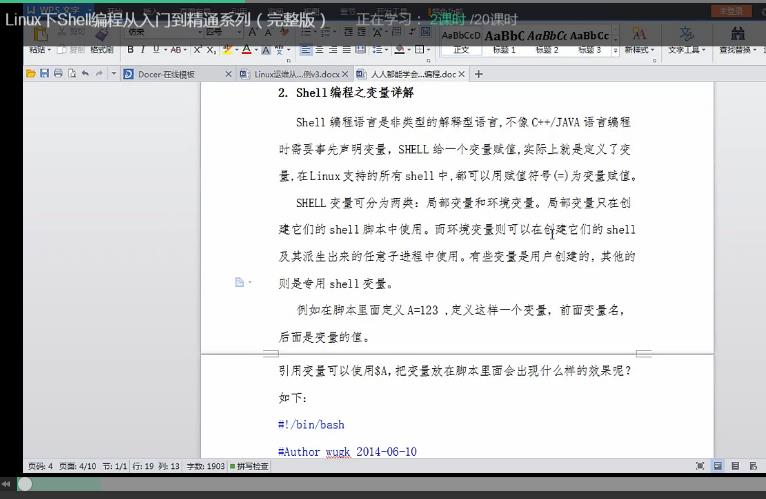
Task: Toggle the 拼写检查 spell check indicator
Action: pos(249,466)
